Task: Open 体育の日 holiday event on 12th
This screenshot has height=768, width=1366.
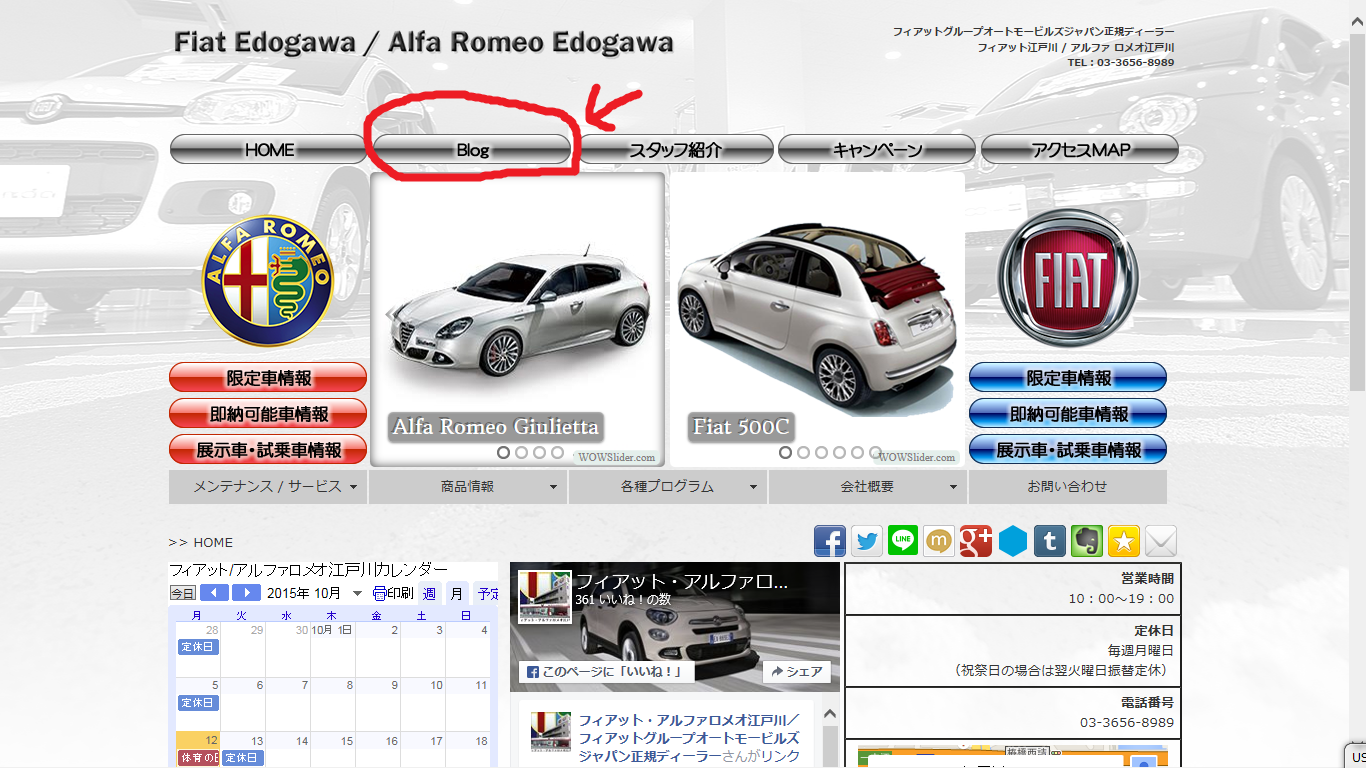Action: tap(198, 758)
